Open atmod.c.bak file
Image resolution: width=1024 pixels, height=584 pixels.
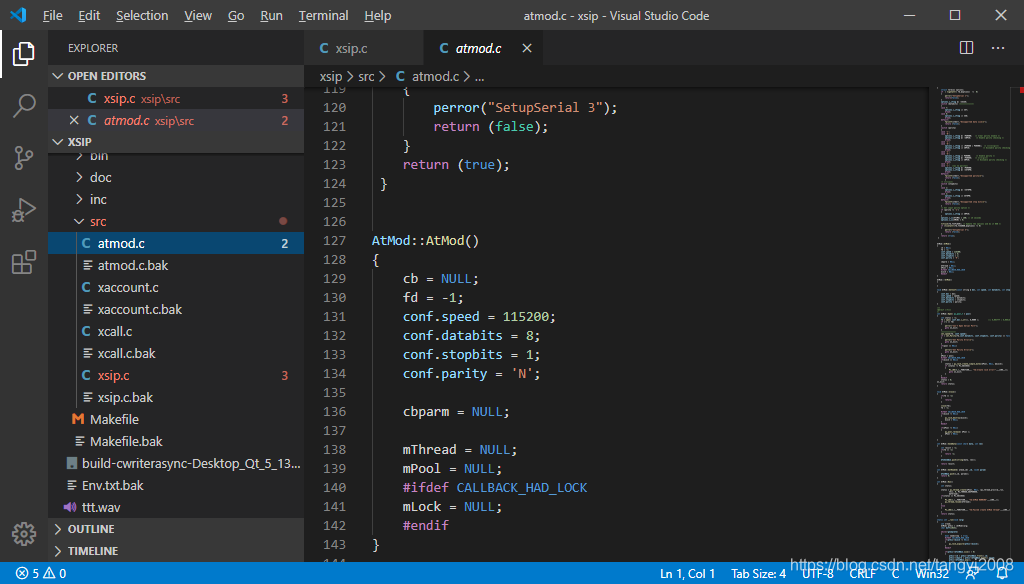tap(176, 265)
